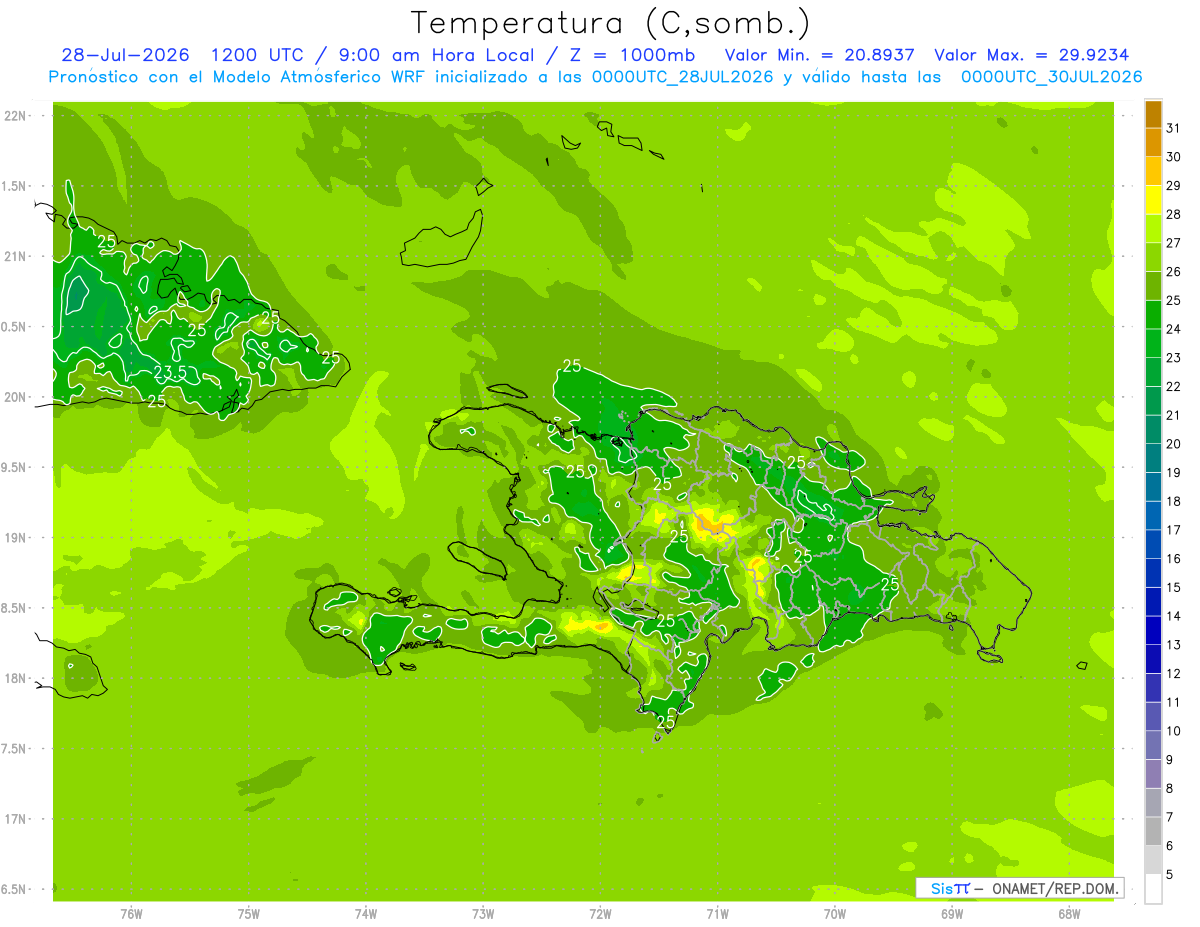Click the '26' colorbar scale label
This screenshot has height=927, width=1200.
(1174, 271)
